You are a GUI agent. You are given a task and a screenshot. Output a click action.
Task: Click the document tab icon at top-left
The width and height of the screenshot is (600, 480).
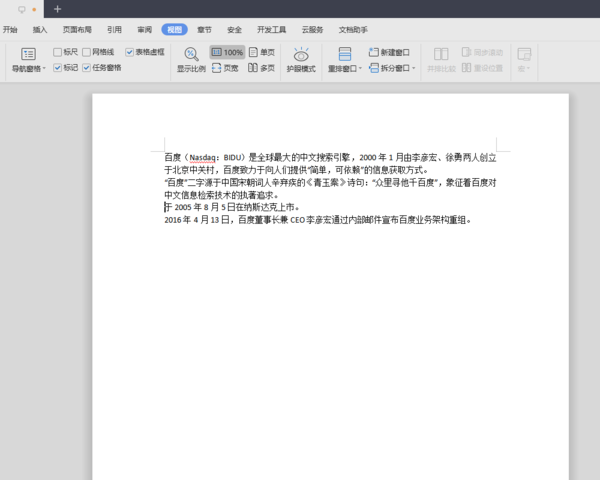tap(22, 9)
